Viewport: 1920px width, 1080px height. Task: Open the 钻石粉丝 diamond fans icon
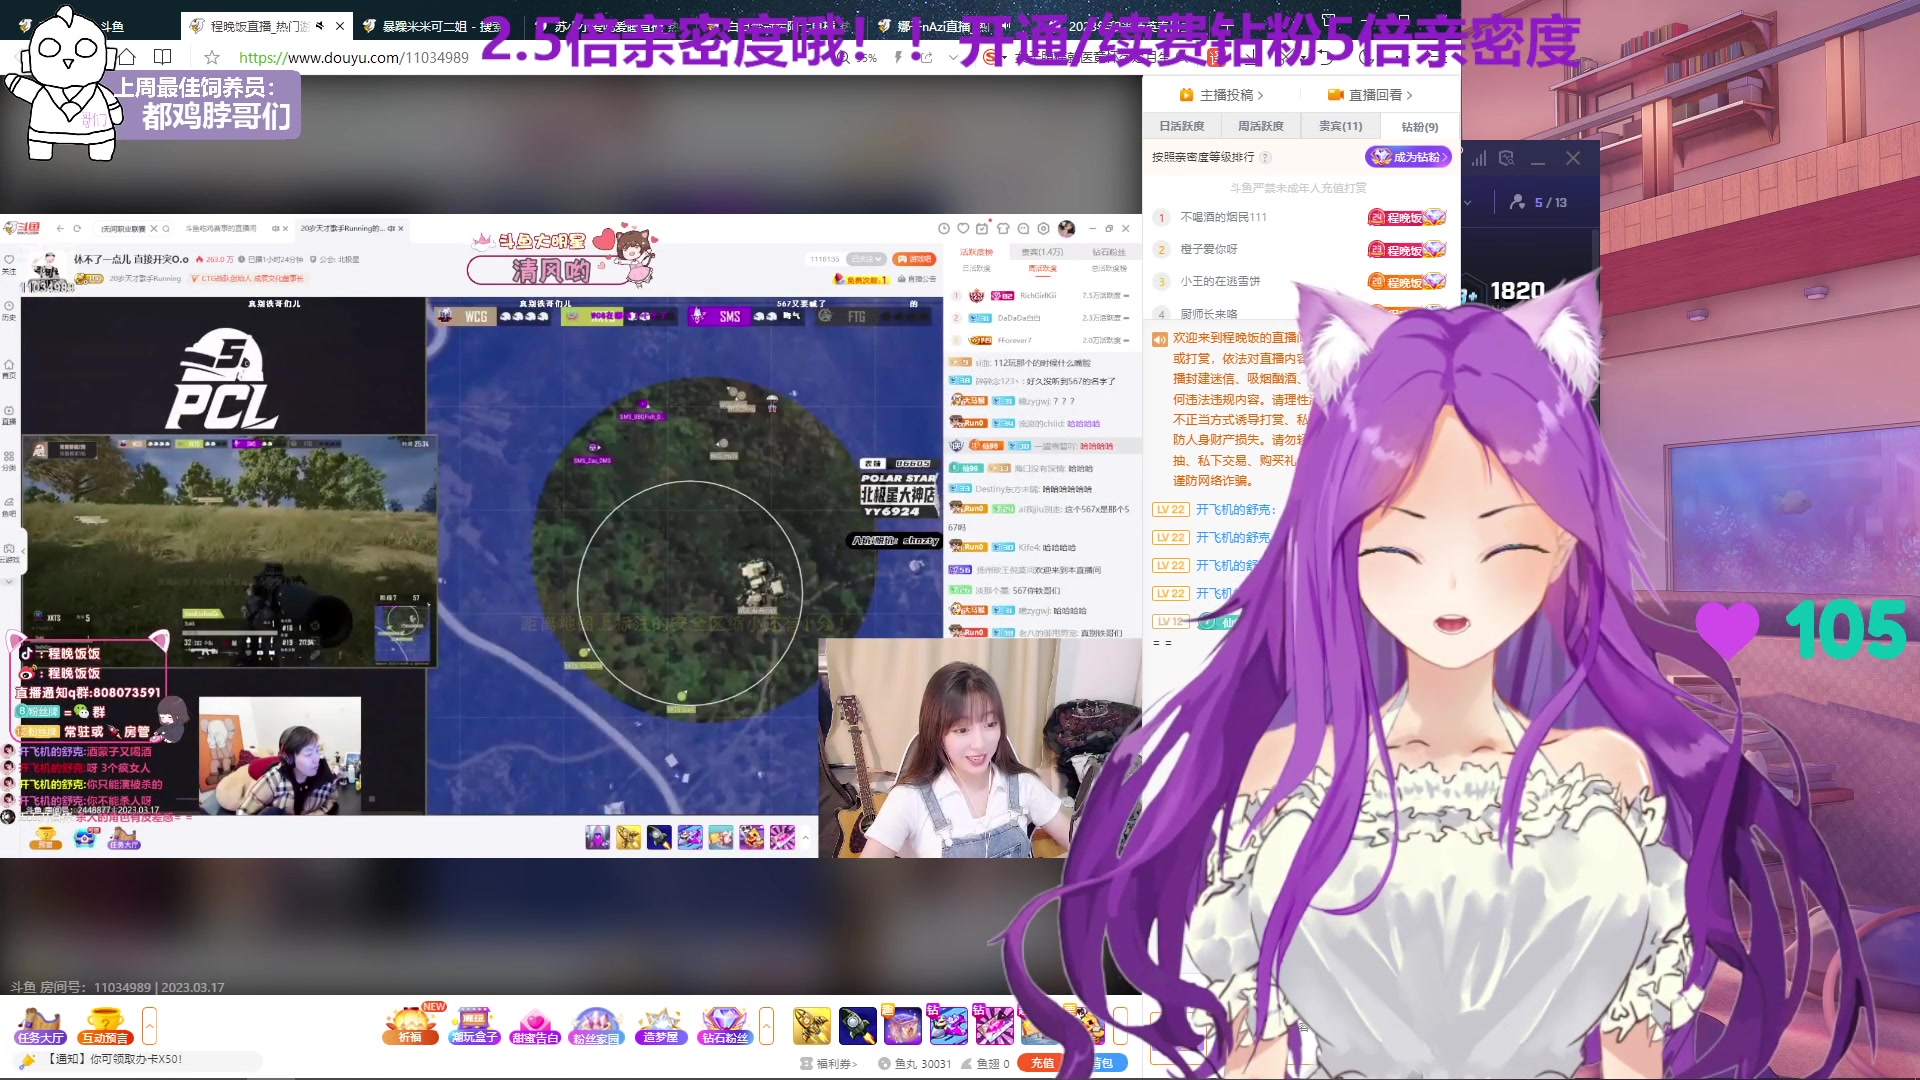725,1025
